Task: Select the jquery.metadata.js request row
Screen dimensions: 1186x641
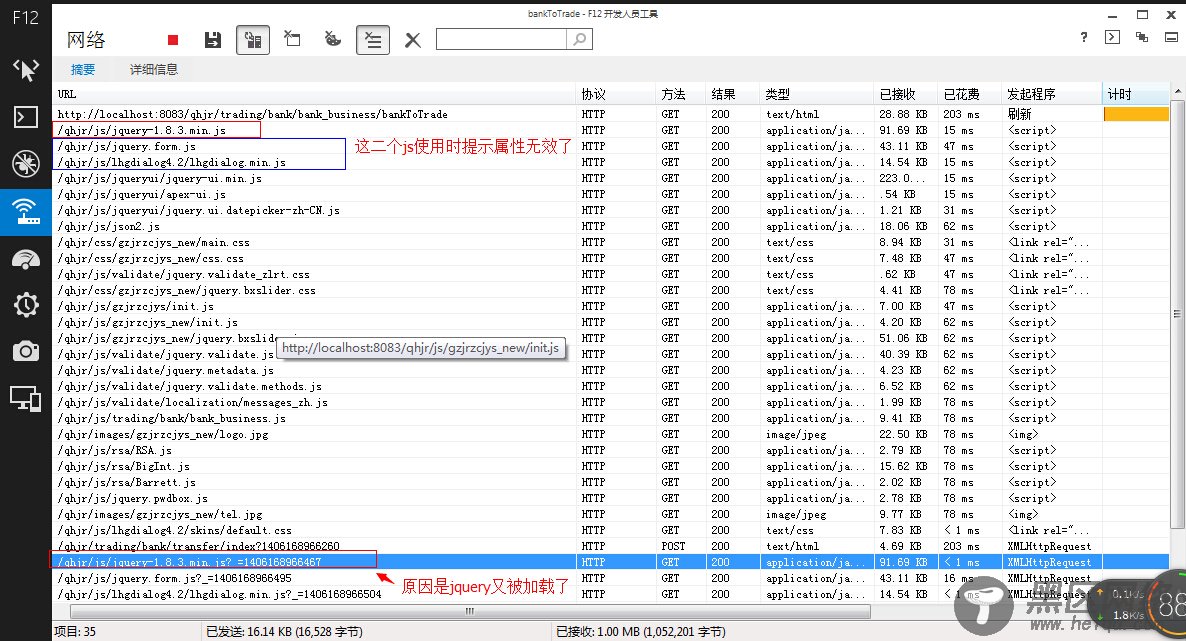Action: pyautogui.click(x=610, y=370)
